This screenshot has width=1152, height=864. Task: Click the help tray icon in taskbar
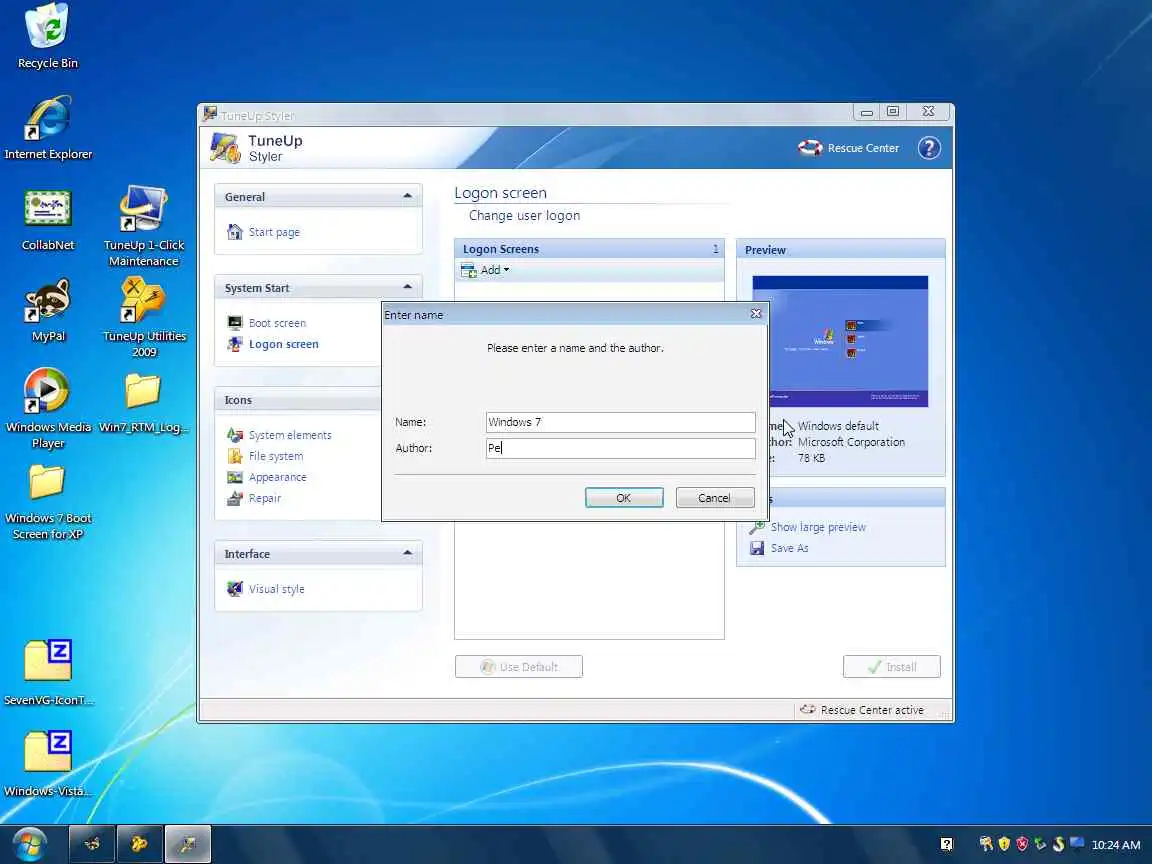coord(946,844)
